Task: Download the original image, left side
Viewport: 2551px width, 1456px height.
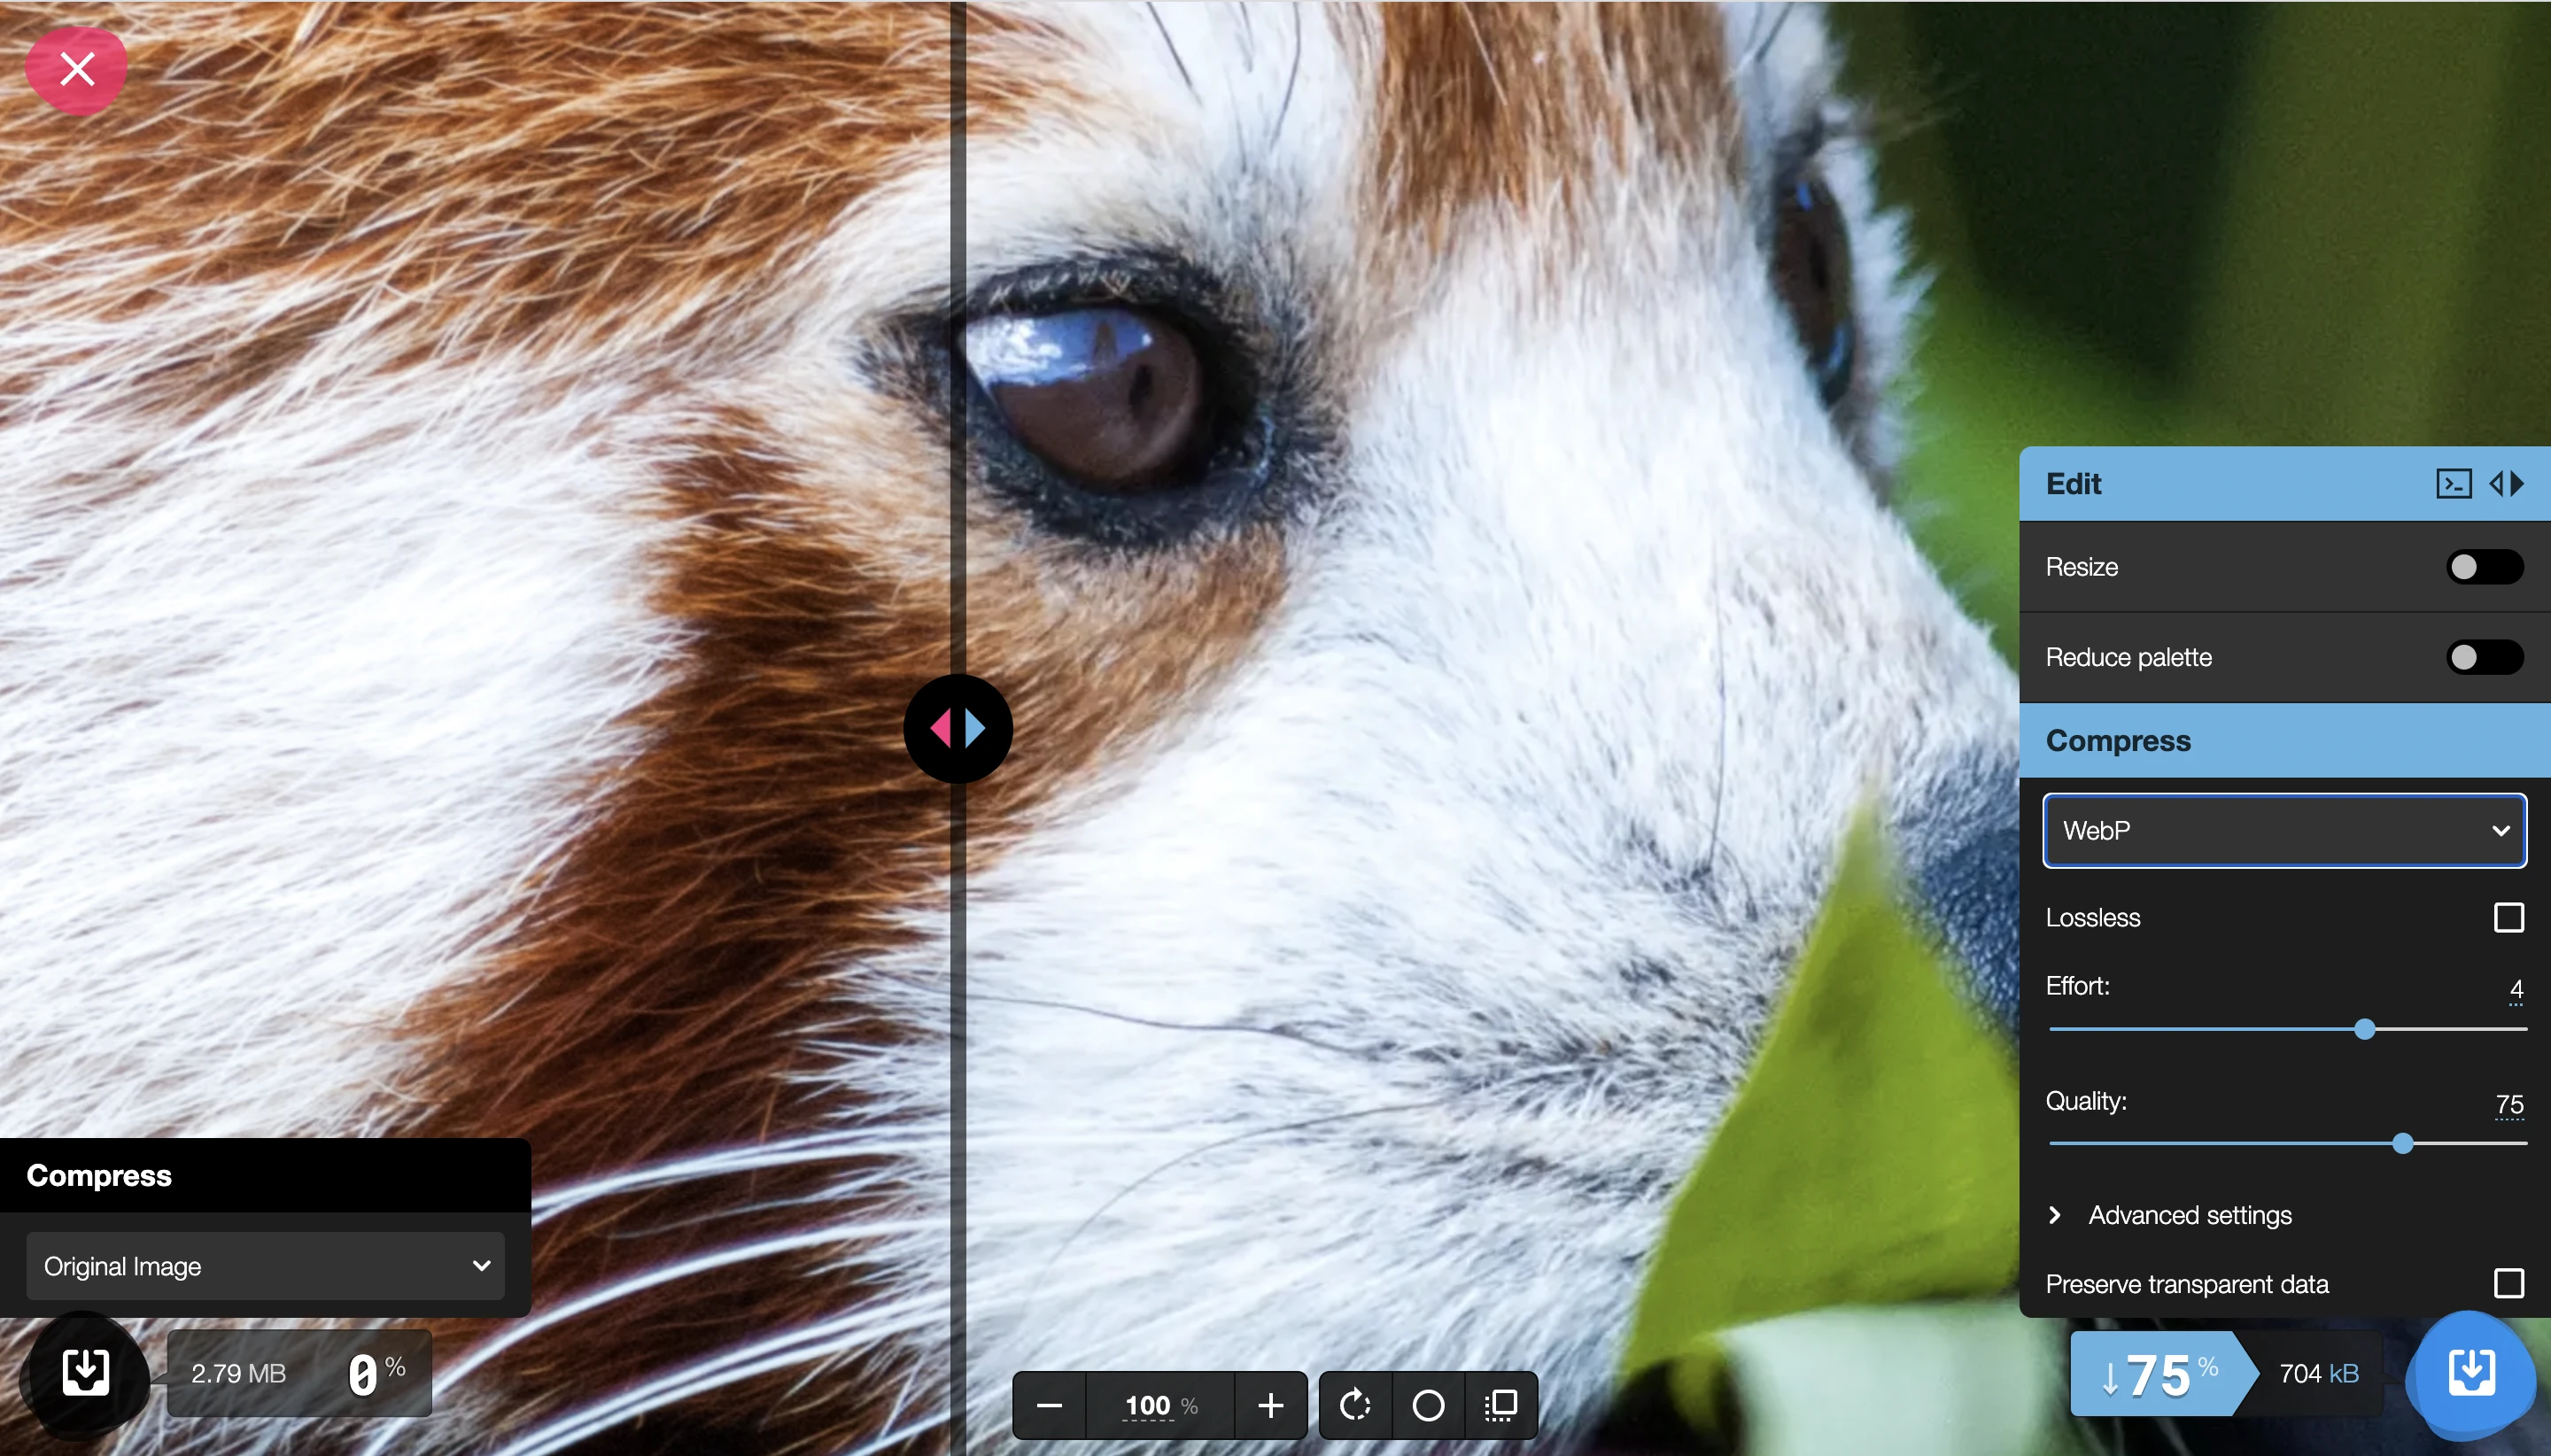Action: (86, 1372)
